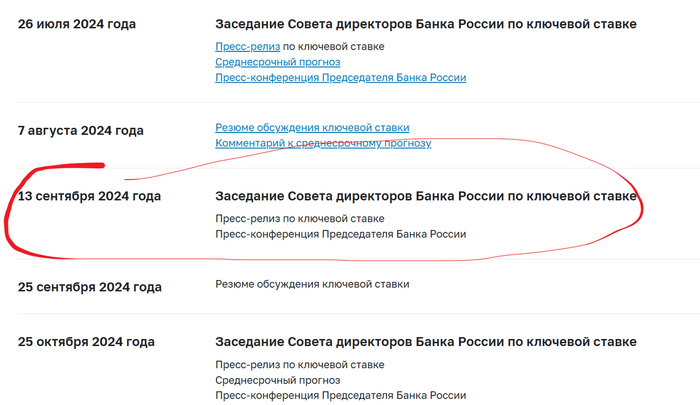This screenshot has width=700, height=405.
Task: Click the 13 September Пресс-конференция Председателя text
Action: point(341,234)
